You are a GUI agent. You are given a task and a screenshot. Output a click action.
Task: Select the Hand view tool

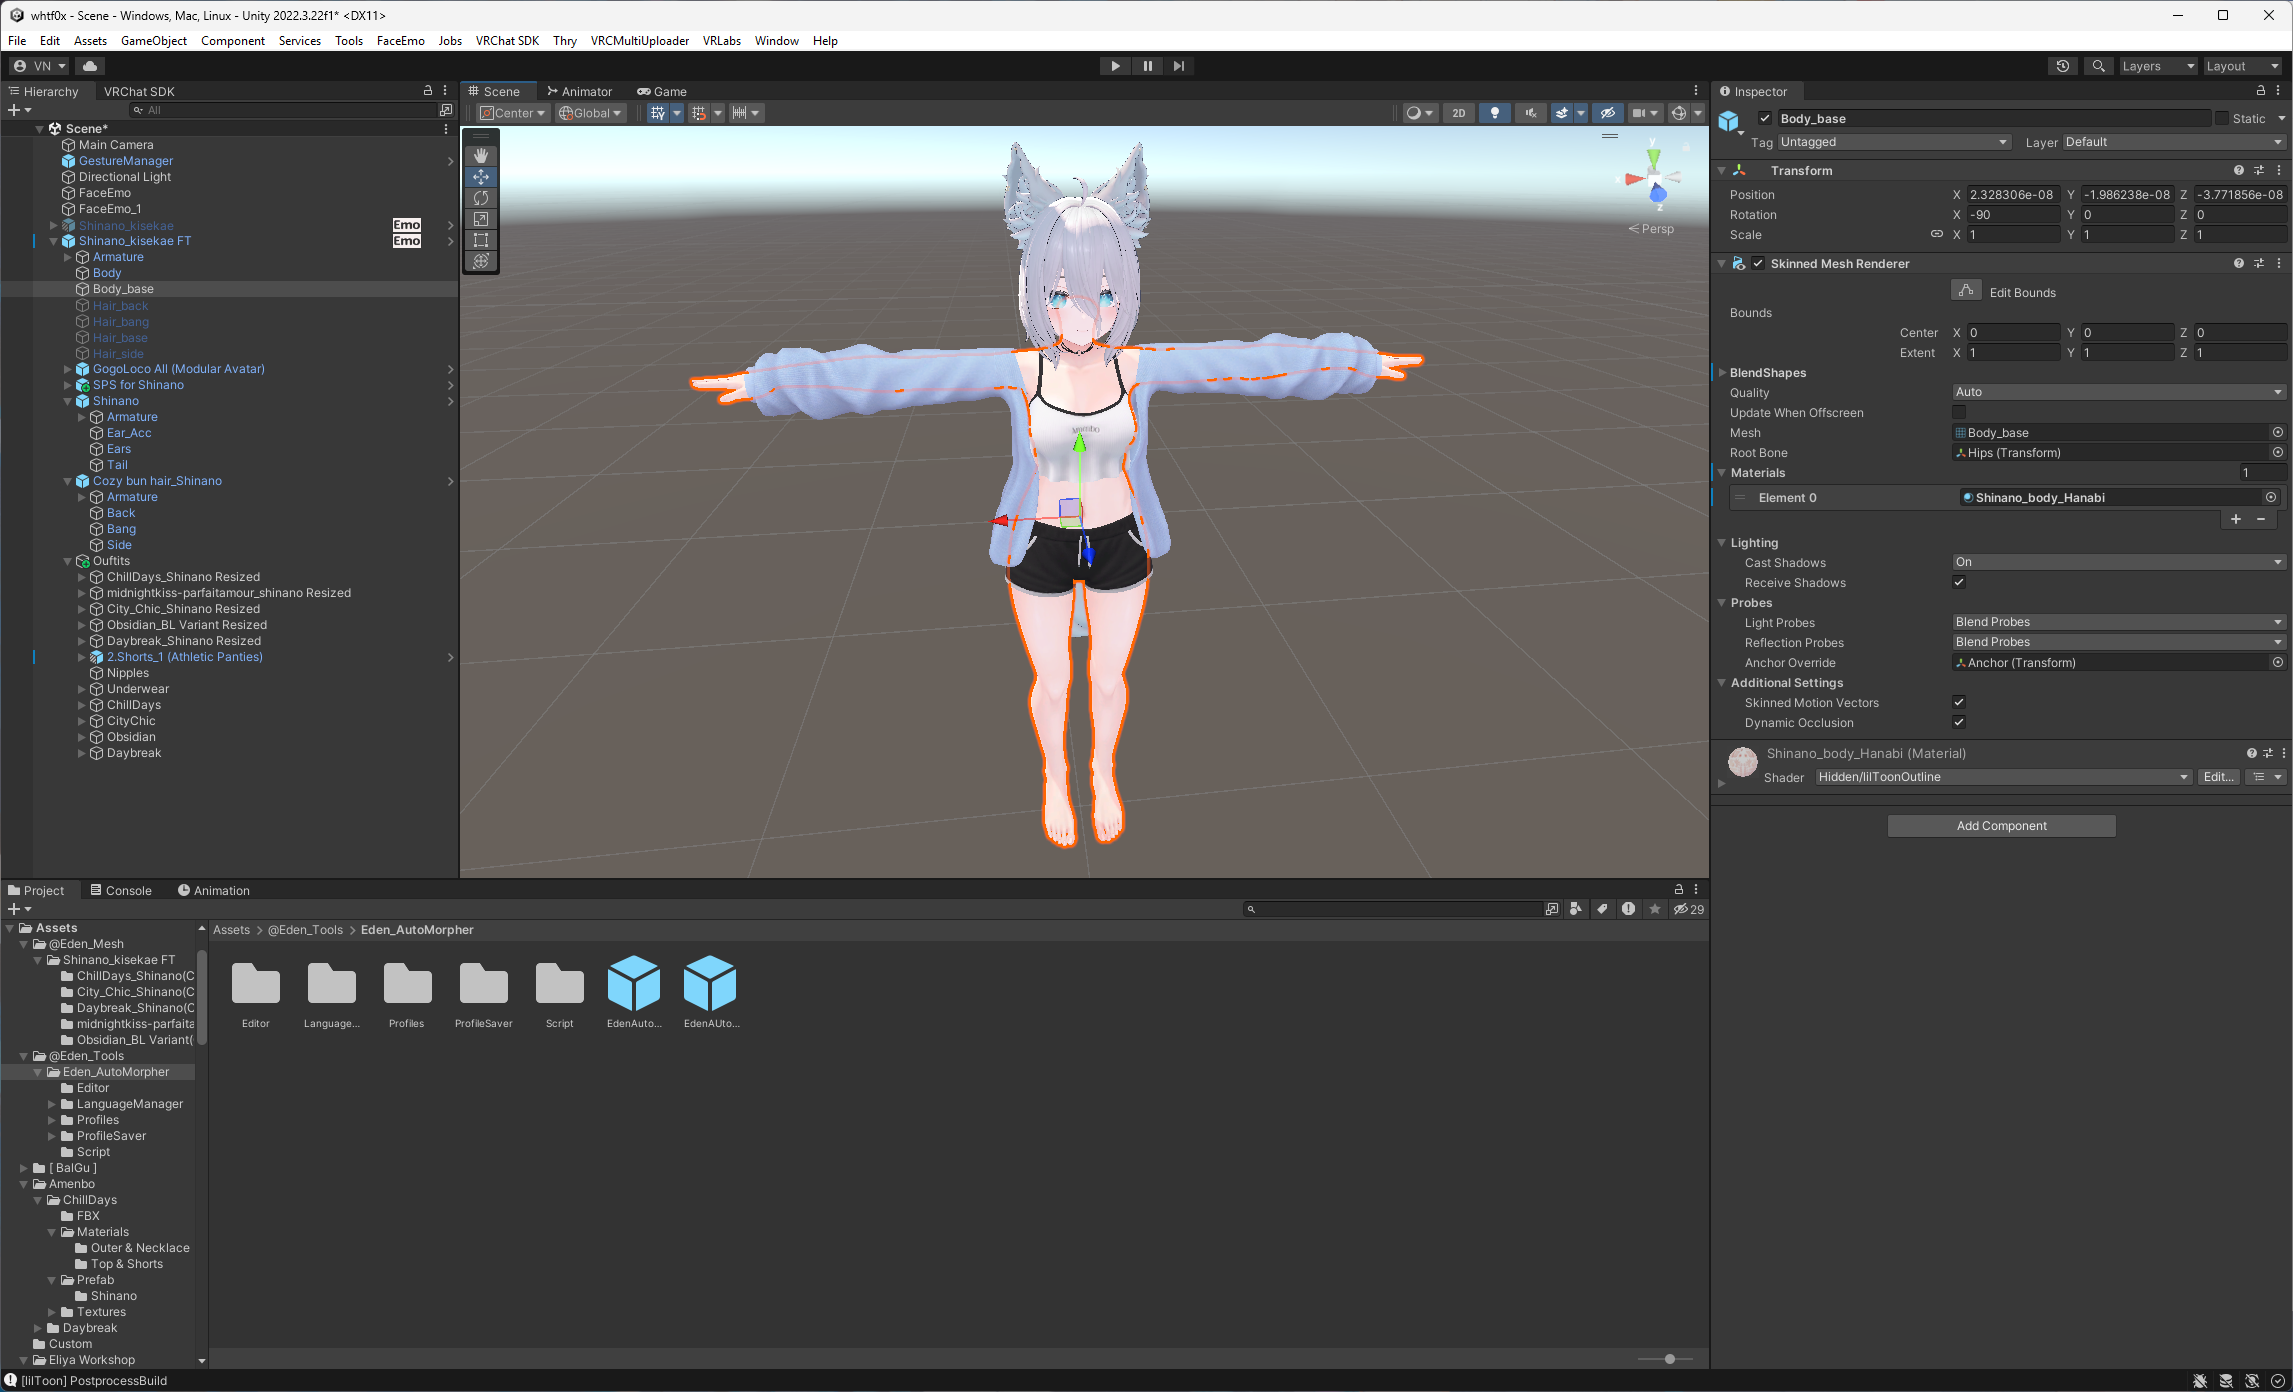tap(481, 156)
